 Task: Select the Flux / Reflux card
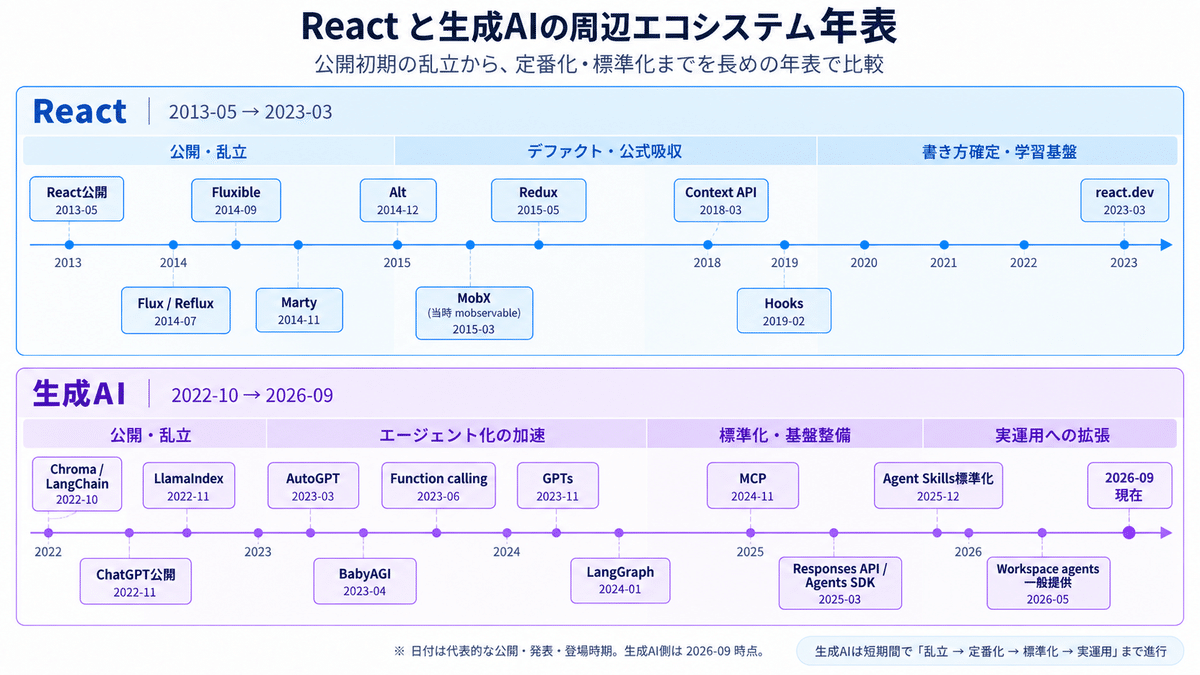click(175, 311)
